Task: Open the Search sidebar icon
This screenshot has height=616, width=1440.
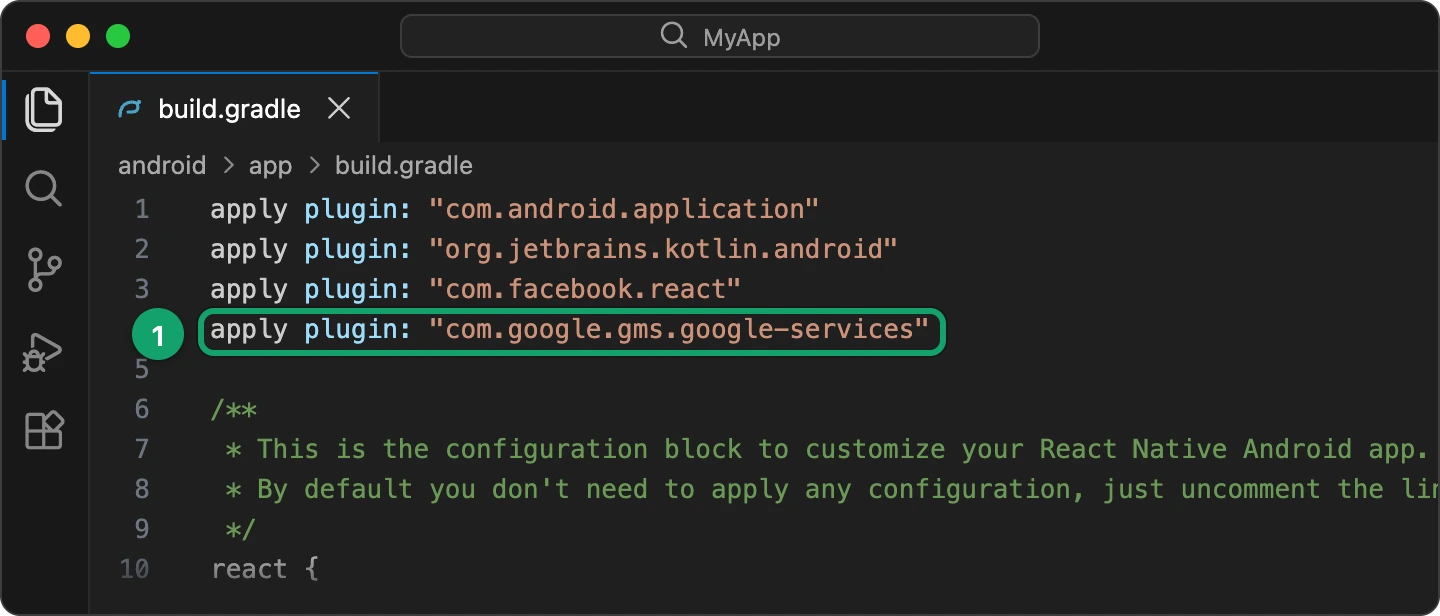Action: point(44,188)
